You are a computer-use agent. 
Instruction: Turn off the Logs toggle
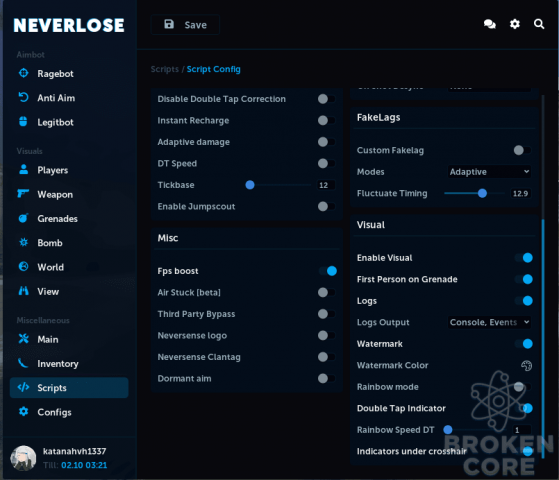click(523, 301)
